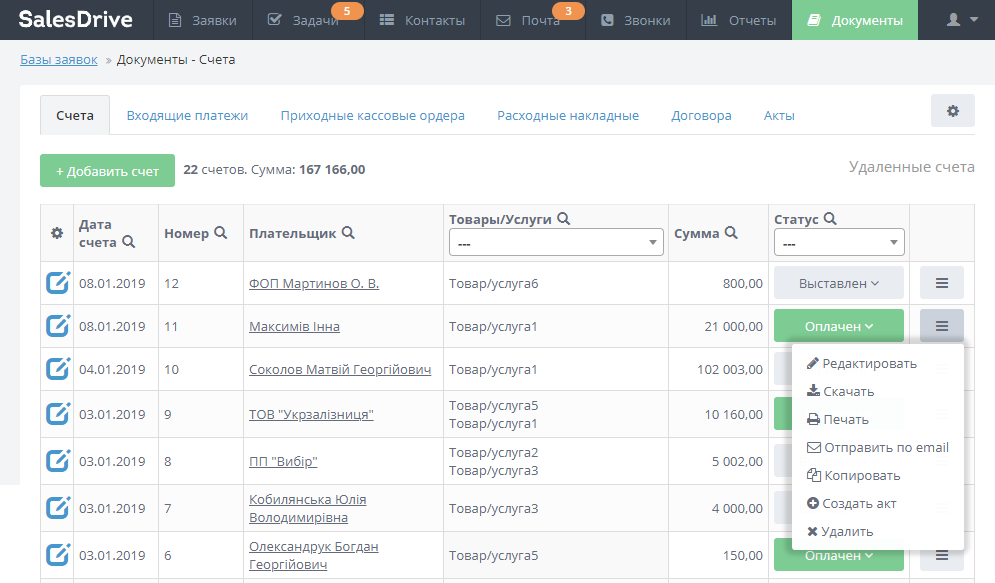
Task: Switch to Договора tab
Action: pos(701,115)
